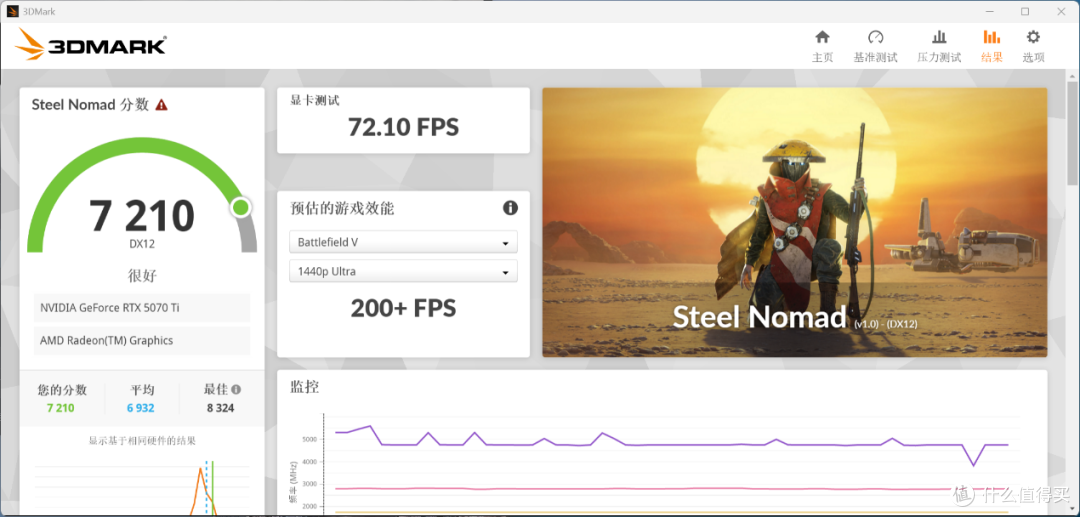This screenshot has height=517, width=1080.
Task: Click the 200+ FPS estimated value
Action: [x=403, y=308]
